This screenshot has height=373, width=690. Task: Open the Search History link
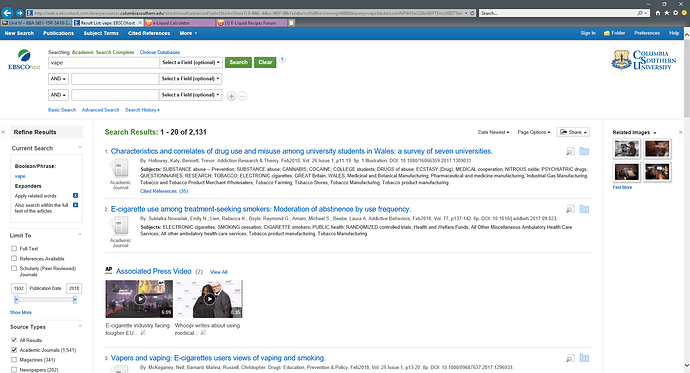coord(142,110)
